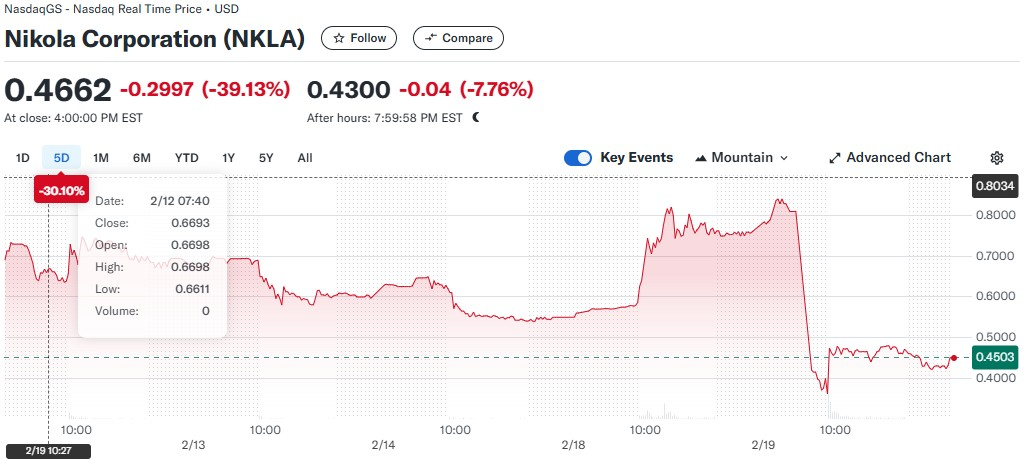
Task: Click the 0.6000 y-axis label
Action: pos(994,297)
